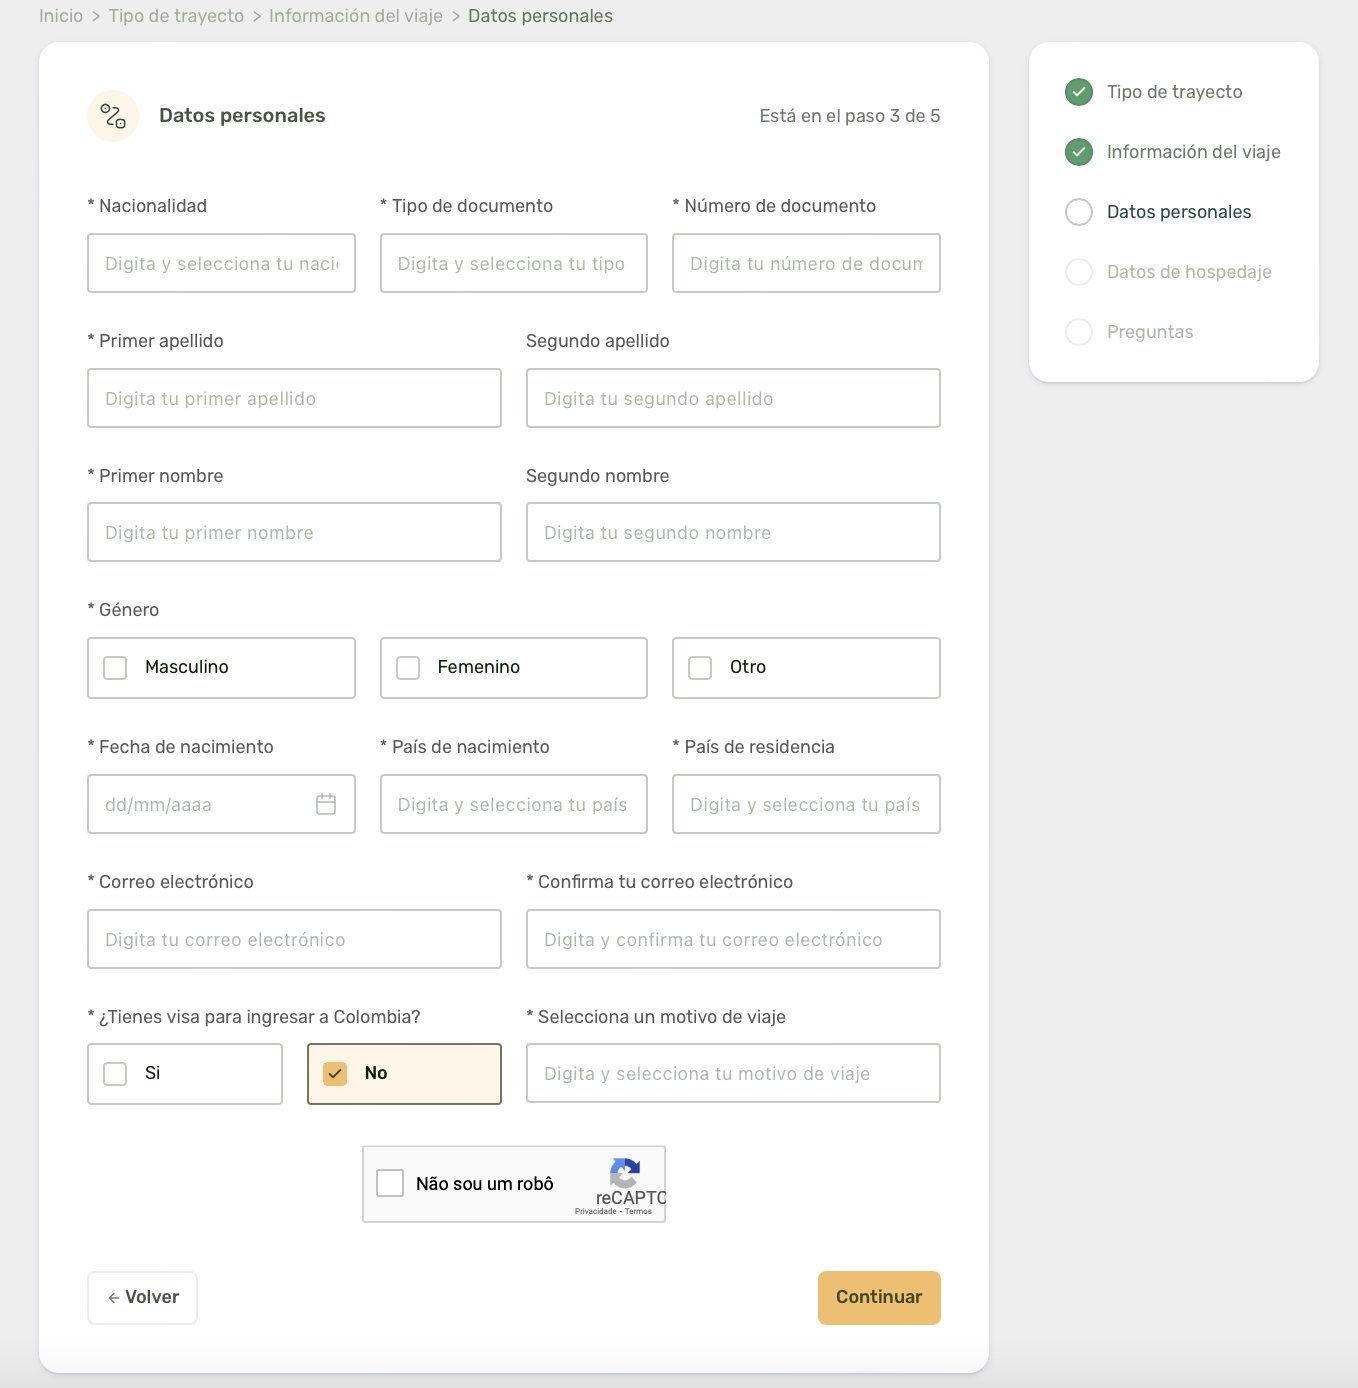
Task: Click the circle beside Datos de hospedaje
Action: (1079, 272)
